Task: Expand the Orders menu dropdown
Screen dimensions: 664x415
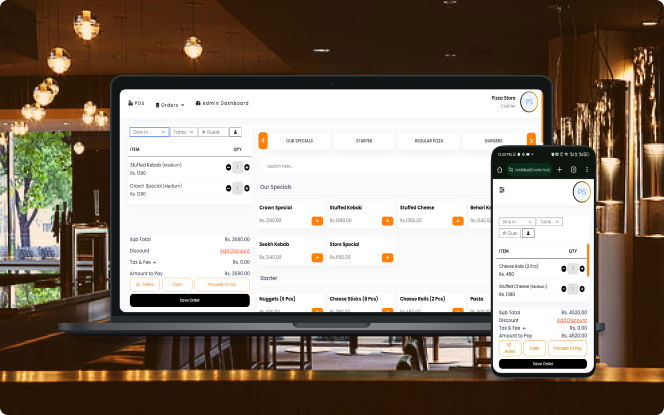Action: [x=172, y=104]
